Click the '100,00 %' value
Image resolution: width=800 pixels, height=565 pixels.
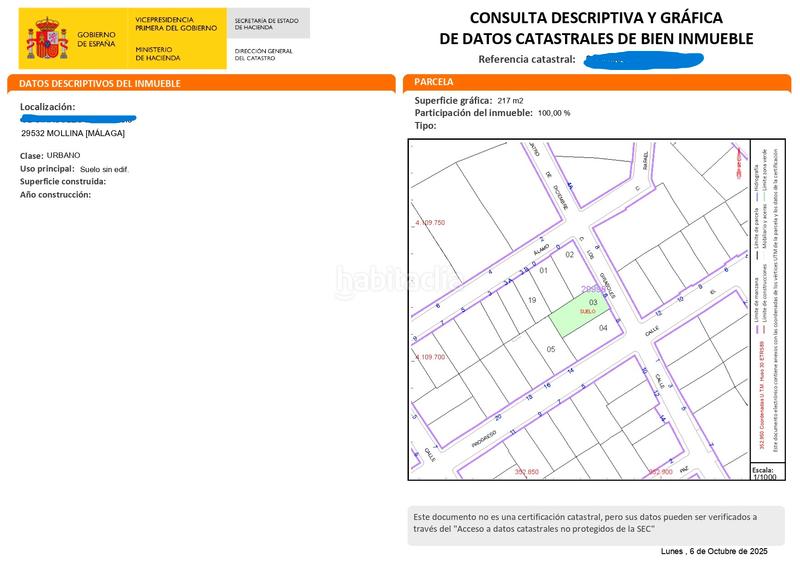pyautogui.click(x=554, y=113)
